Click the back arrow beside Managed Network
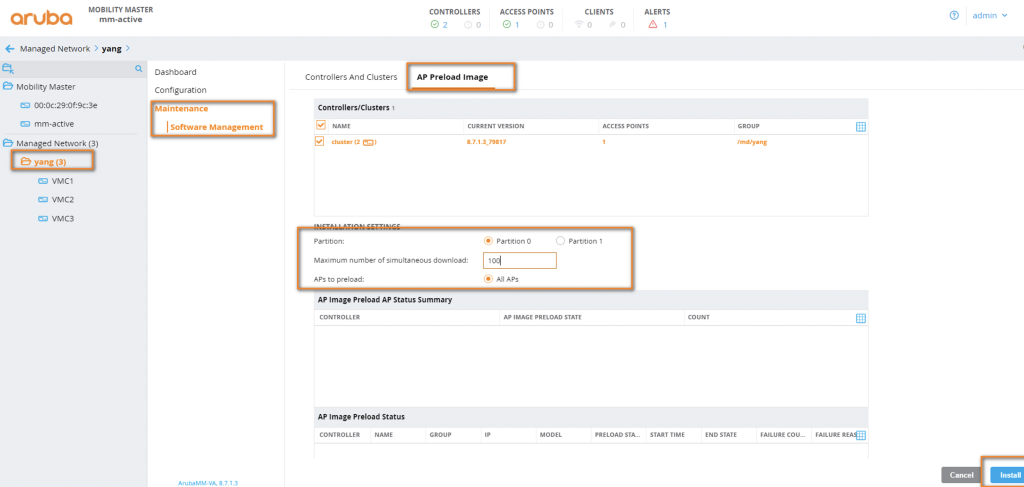 (10, 49)
